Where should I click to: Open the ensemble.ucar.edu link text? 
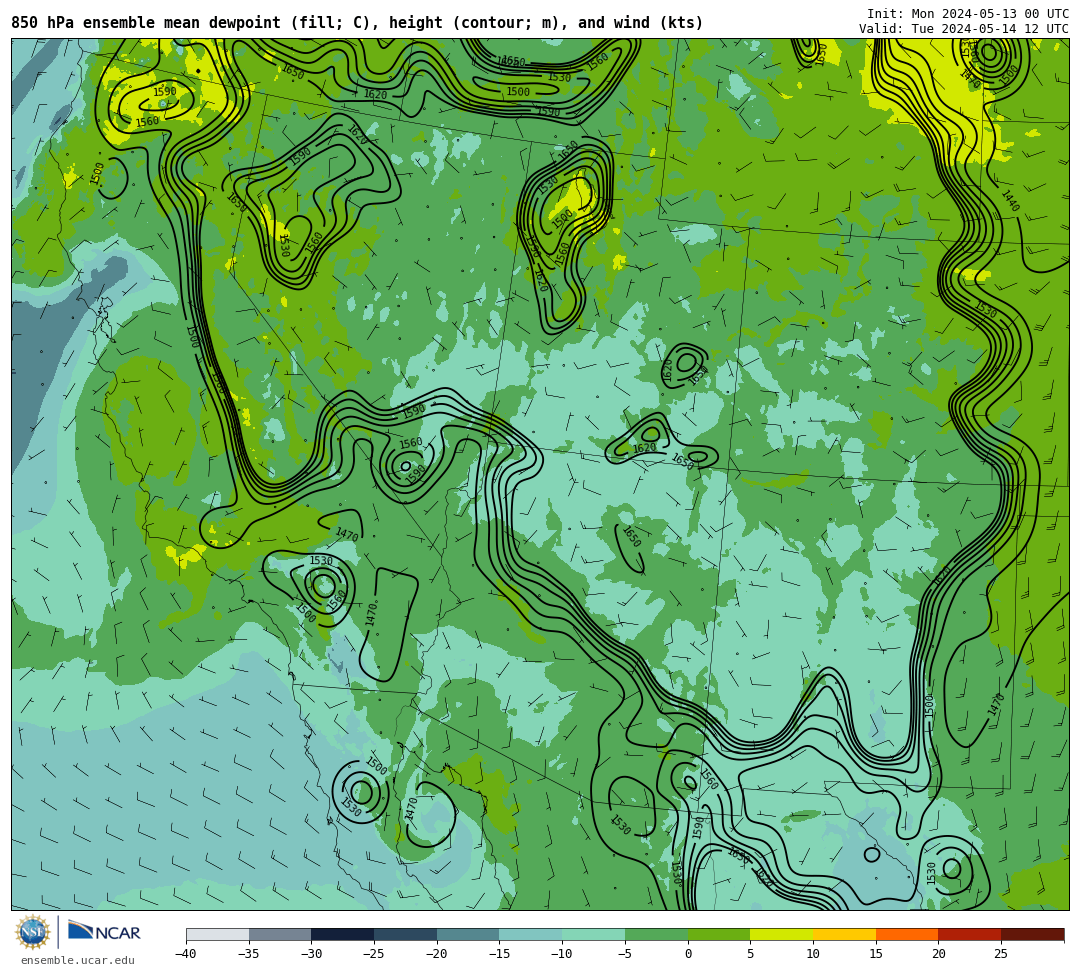[78, 960]
